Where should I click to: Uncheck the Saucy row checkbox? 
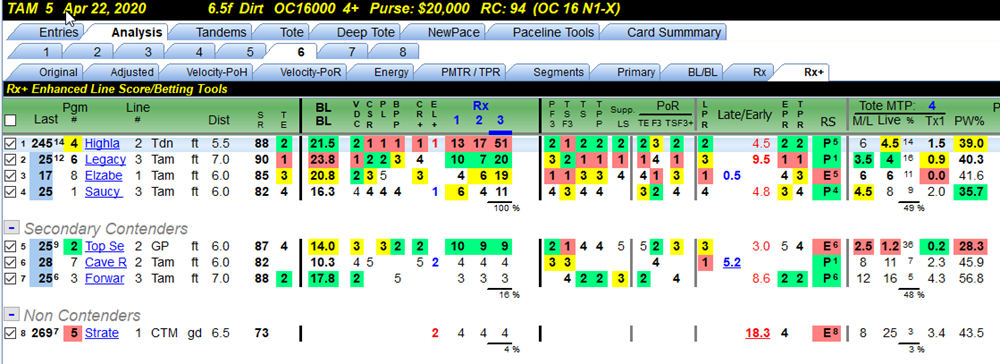click(x=10, y=192)
